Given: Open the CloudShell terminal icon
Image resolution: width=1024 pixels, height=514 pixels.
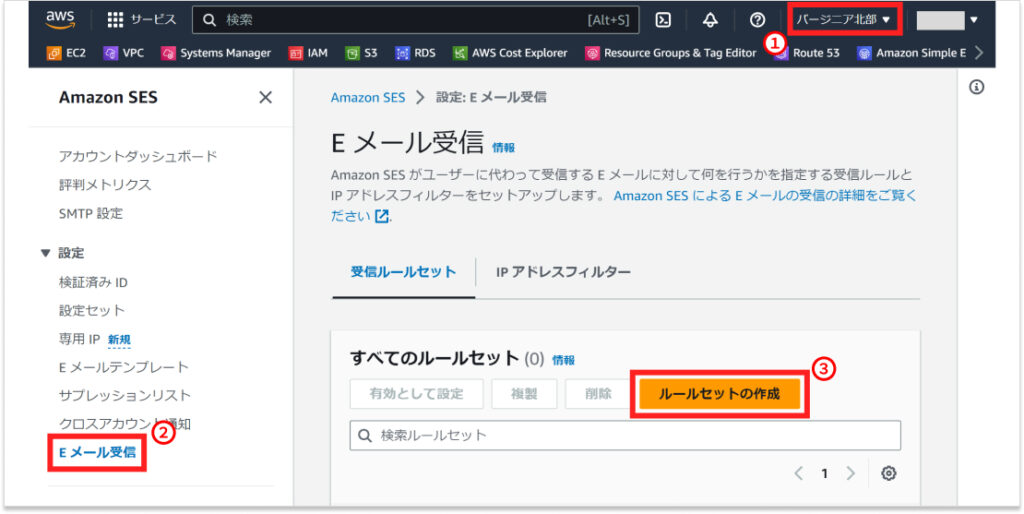Looking at the screenshot, I should (x=664, y=20).
